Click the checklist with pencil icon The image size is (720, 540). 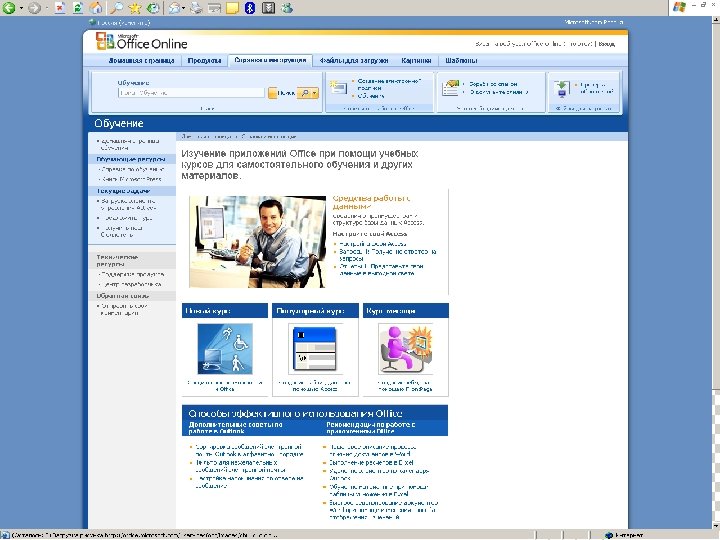[450, 88]
